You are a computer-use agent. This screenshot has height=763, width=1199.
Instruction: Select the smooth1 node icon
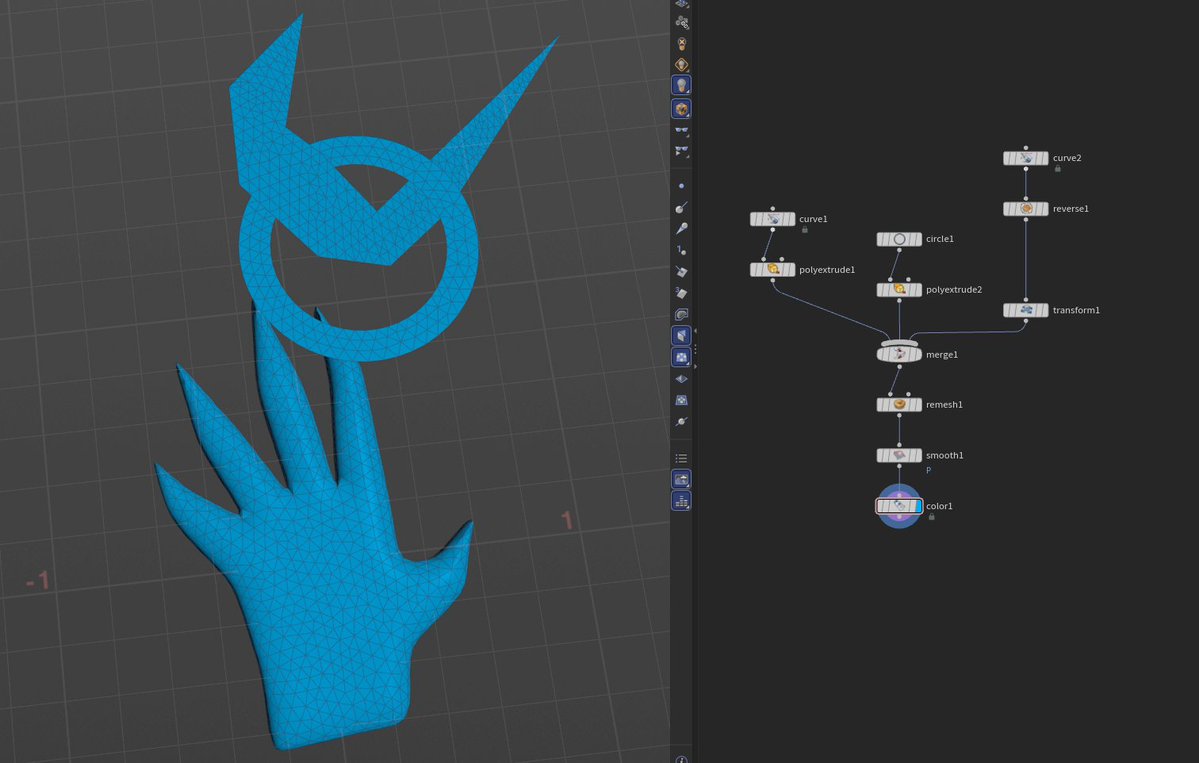click(899, 455)
